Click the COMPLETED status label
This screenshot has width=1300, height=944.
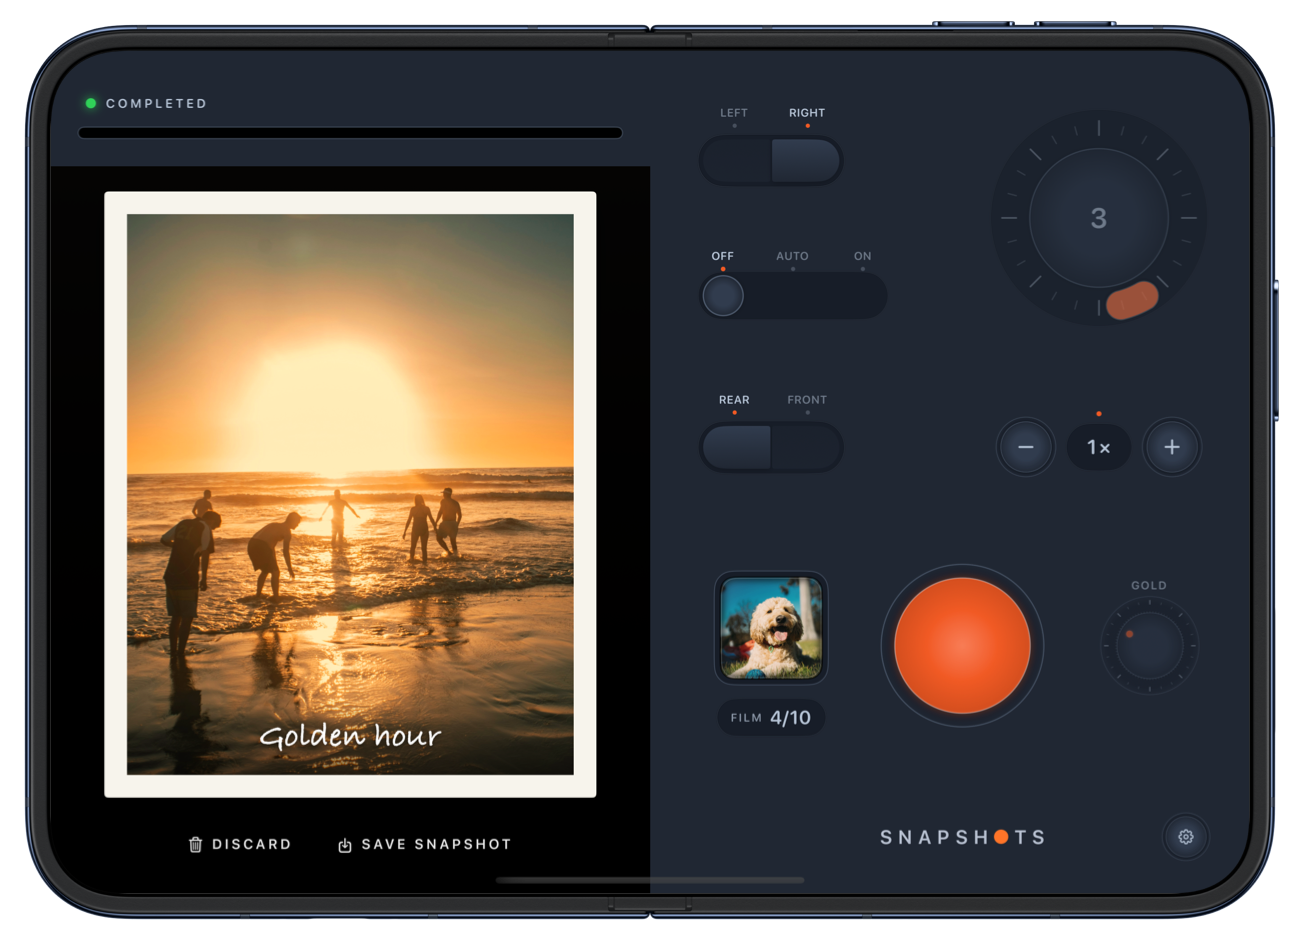[x=156, y=103]
